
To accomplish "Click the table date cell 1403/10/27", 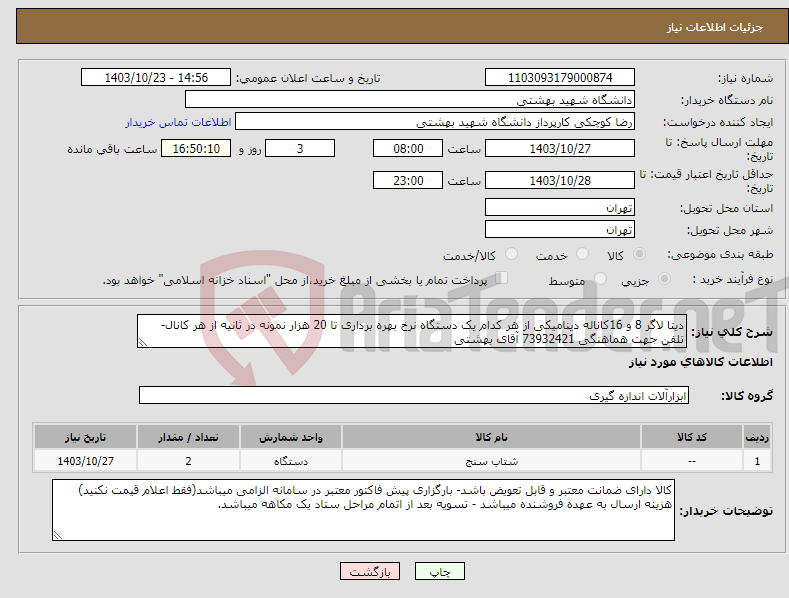I will coord(86,461).
